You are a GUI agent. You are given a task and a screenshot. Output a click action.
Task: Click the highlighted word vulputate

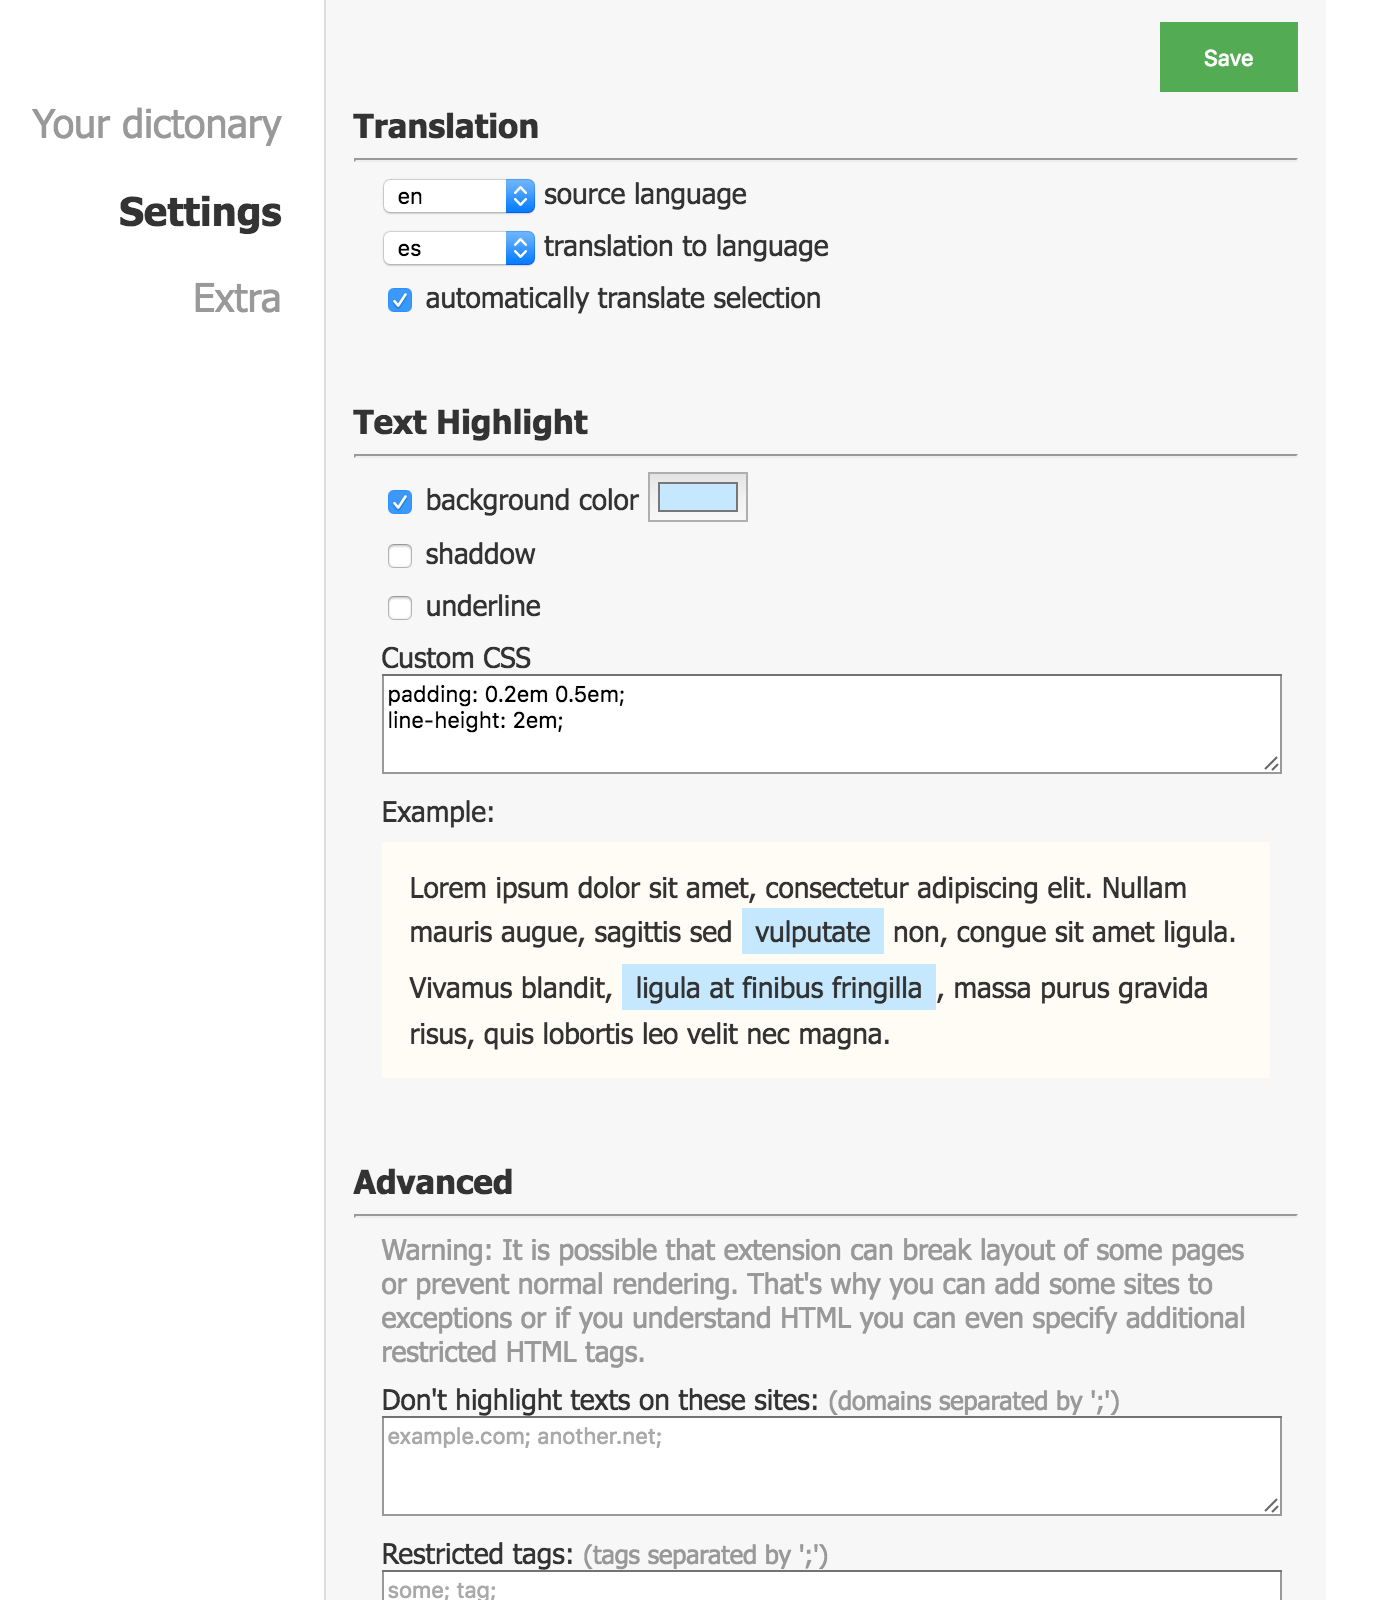point(812,932)
